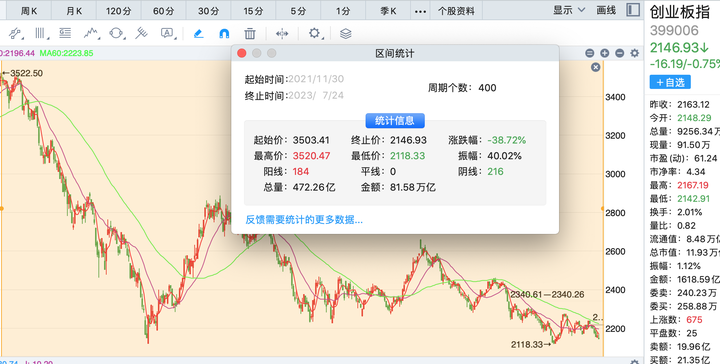Open the layers stack icon
This screenshot has width=720, height=364.
pos(345,33)
